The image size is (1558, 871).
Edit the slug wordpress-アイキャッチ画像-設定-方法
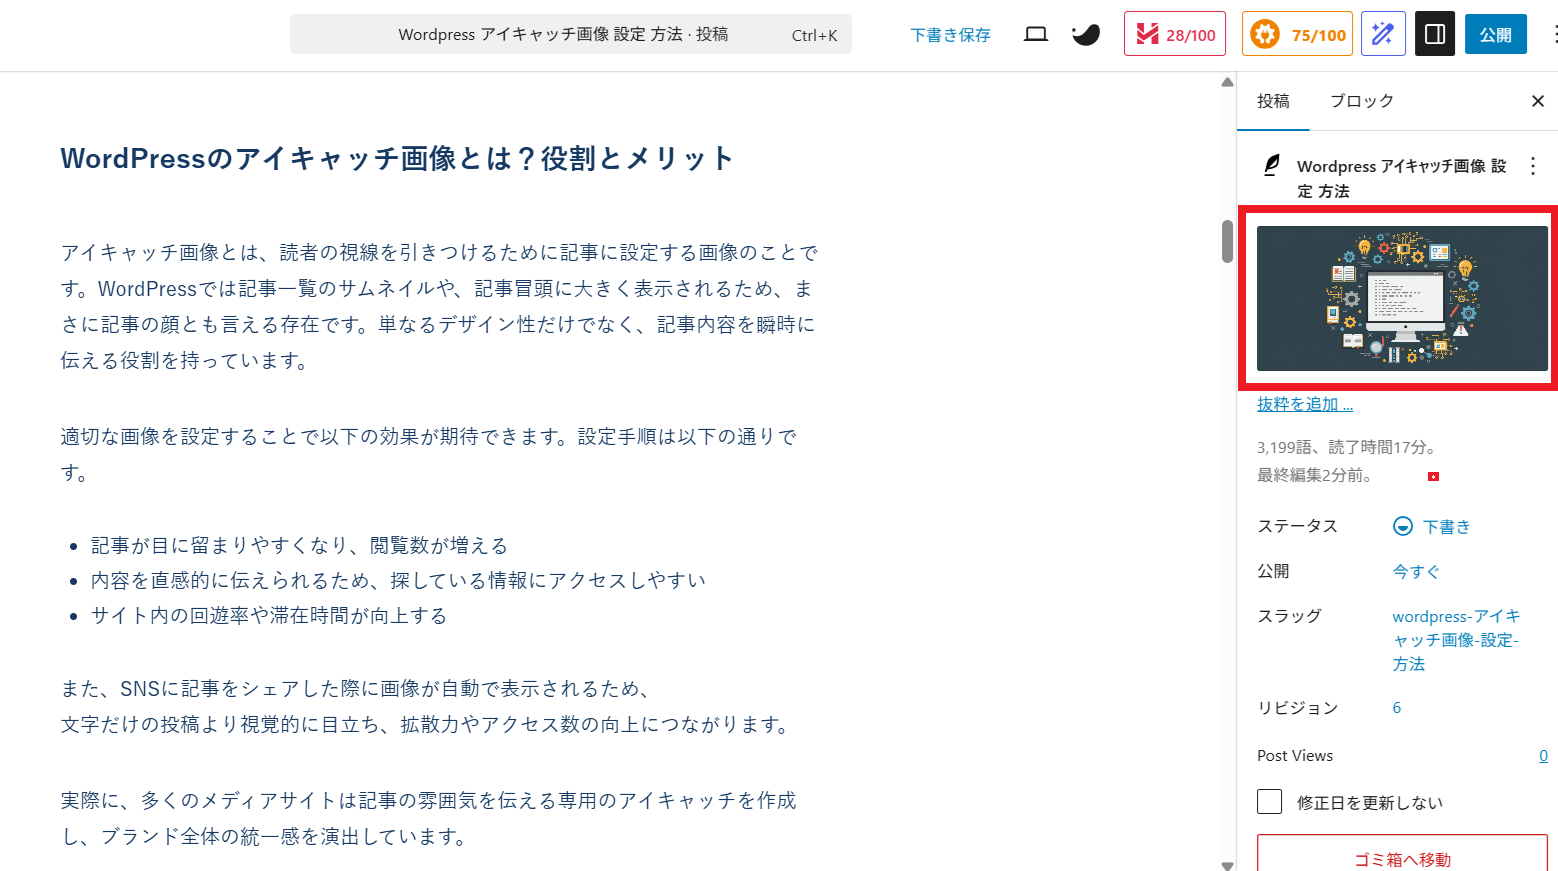coord(1456,640)
